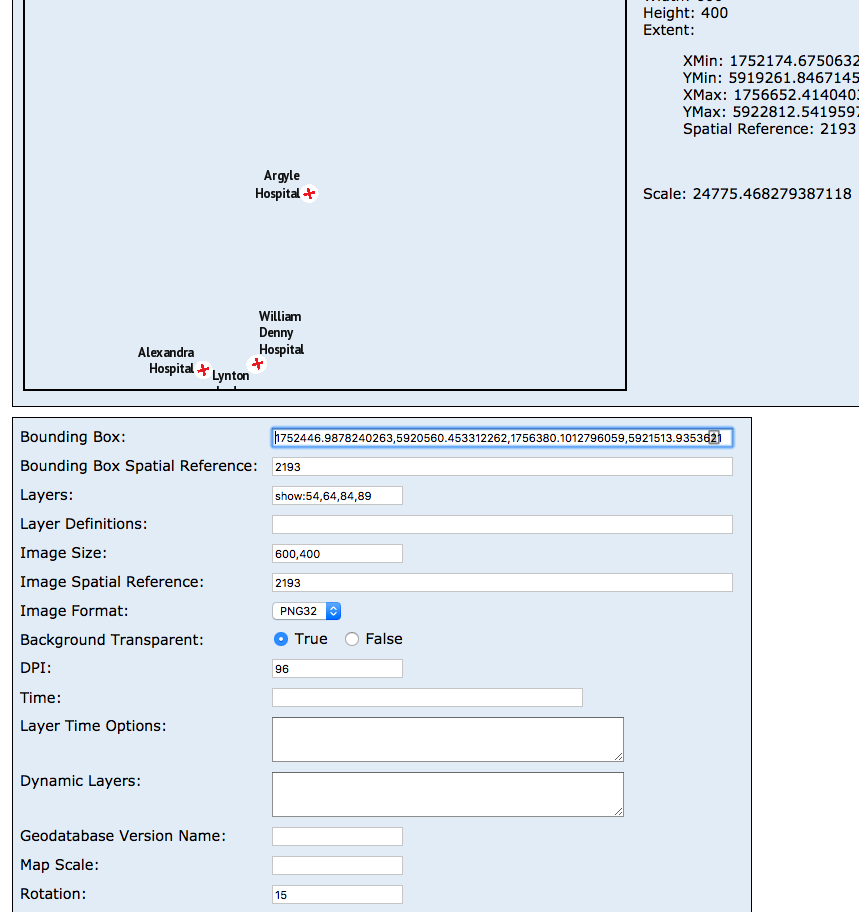Click the XMin extent value
Image resolution: width=859 pixels, height=912 pixels.
tap(794, 61)
